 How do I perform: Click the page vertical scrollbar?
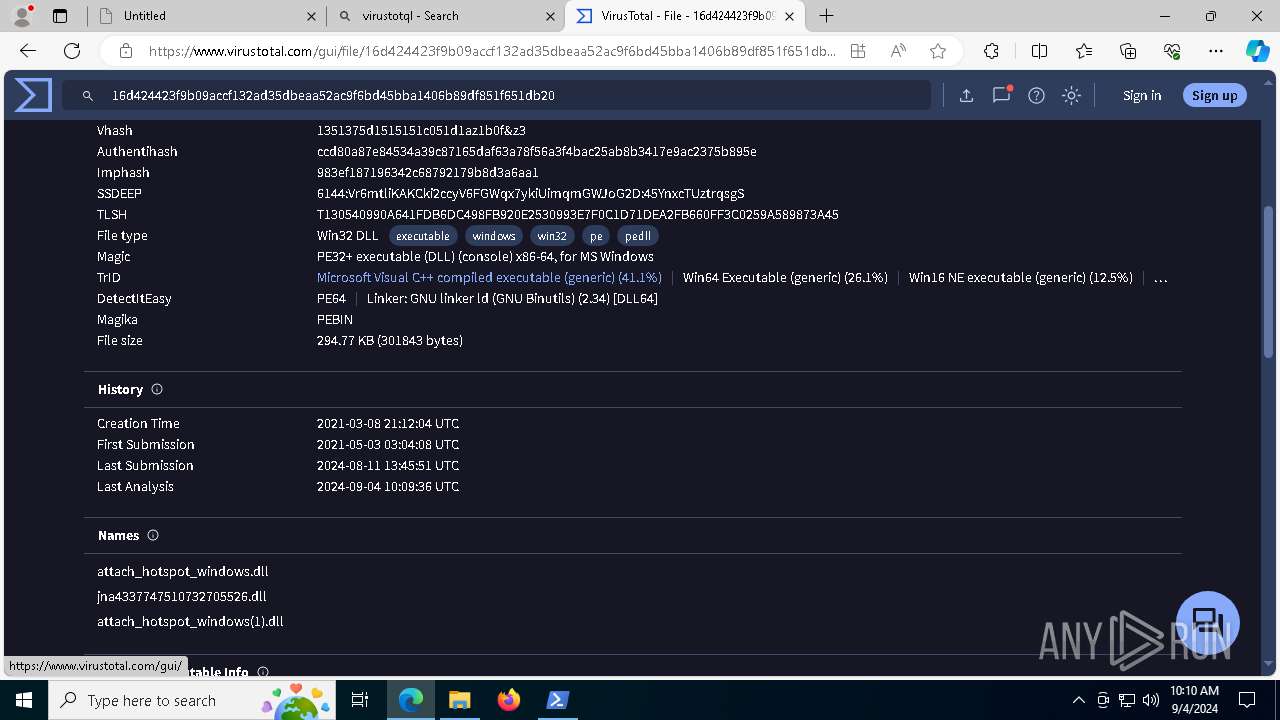tap(1269, 280)
